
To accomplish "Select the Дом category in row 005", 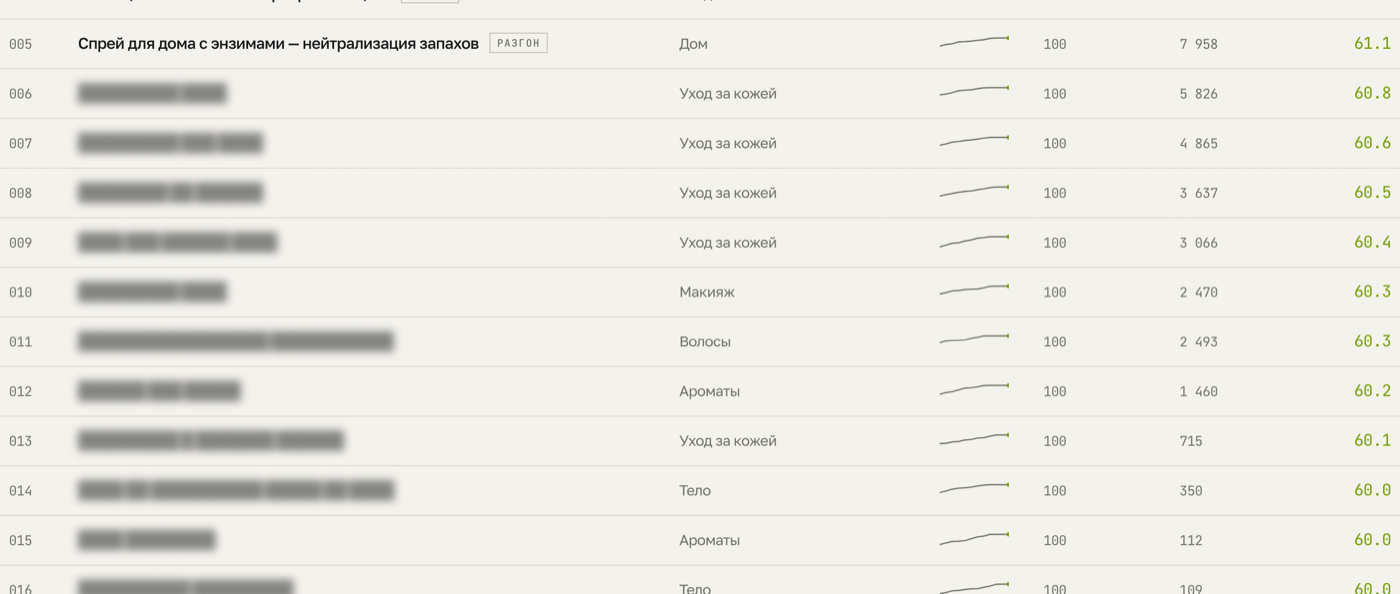I will click(693, 44).
